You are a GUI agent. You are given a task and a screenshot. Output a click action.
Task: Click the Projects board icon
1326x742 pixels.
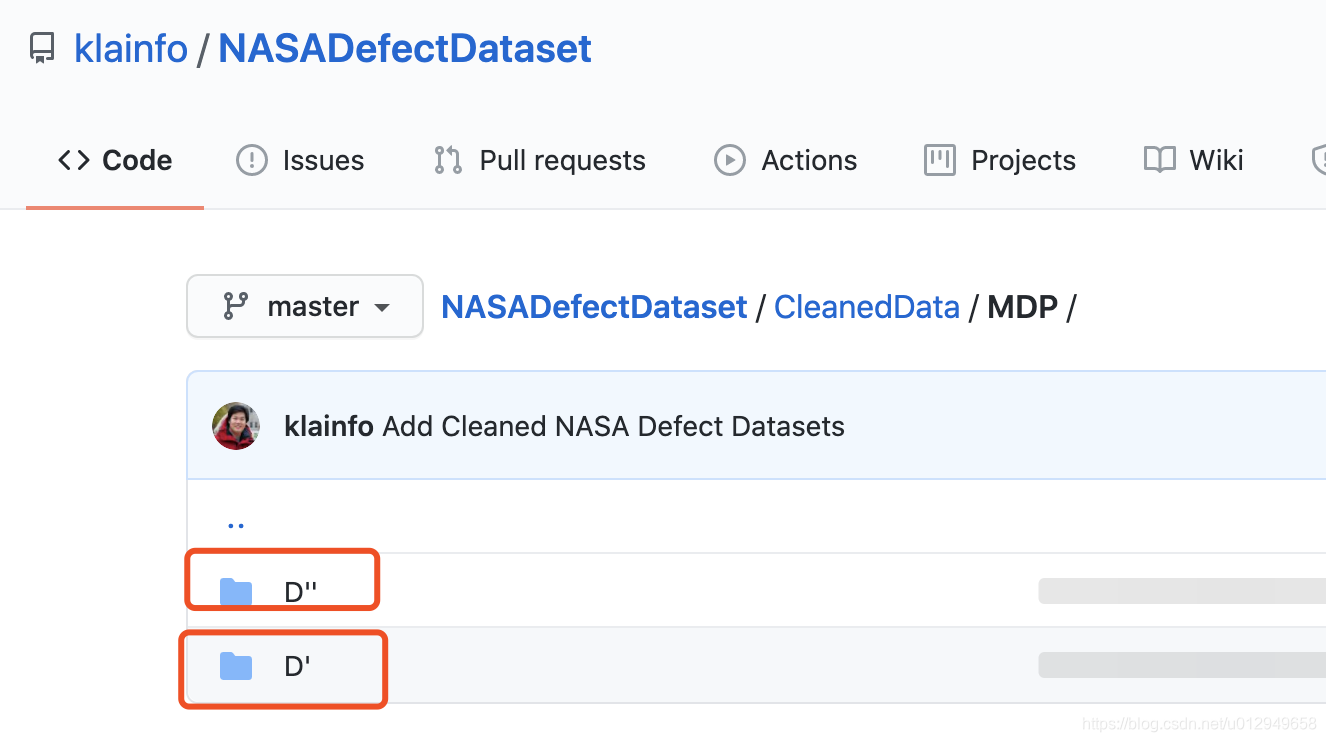coord(940,160)
